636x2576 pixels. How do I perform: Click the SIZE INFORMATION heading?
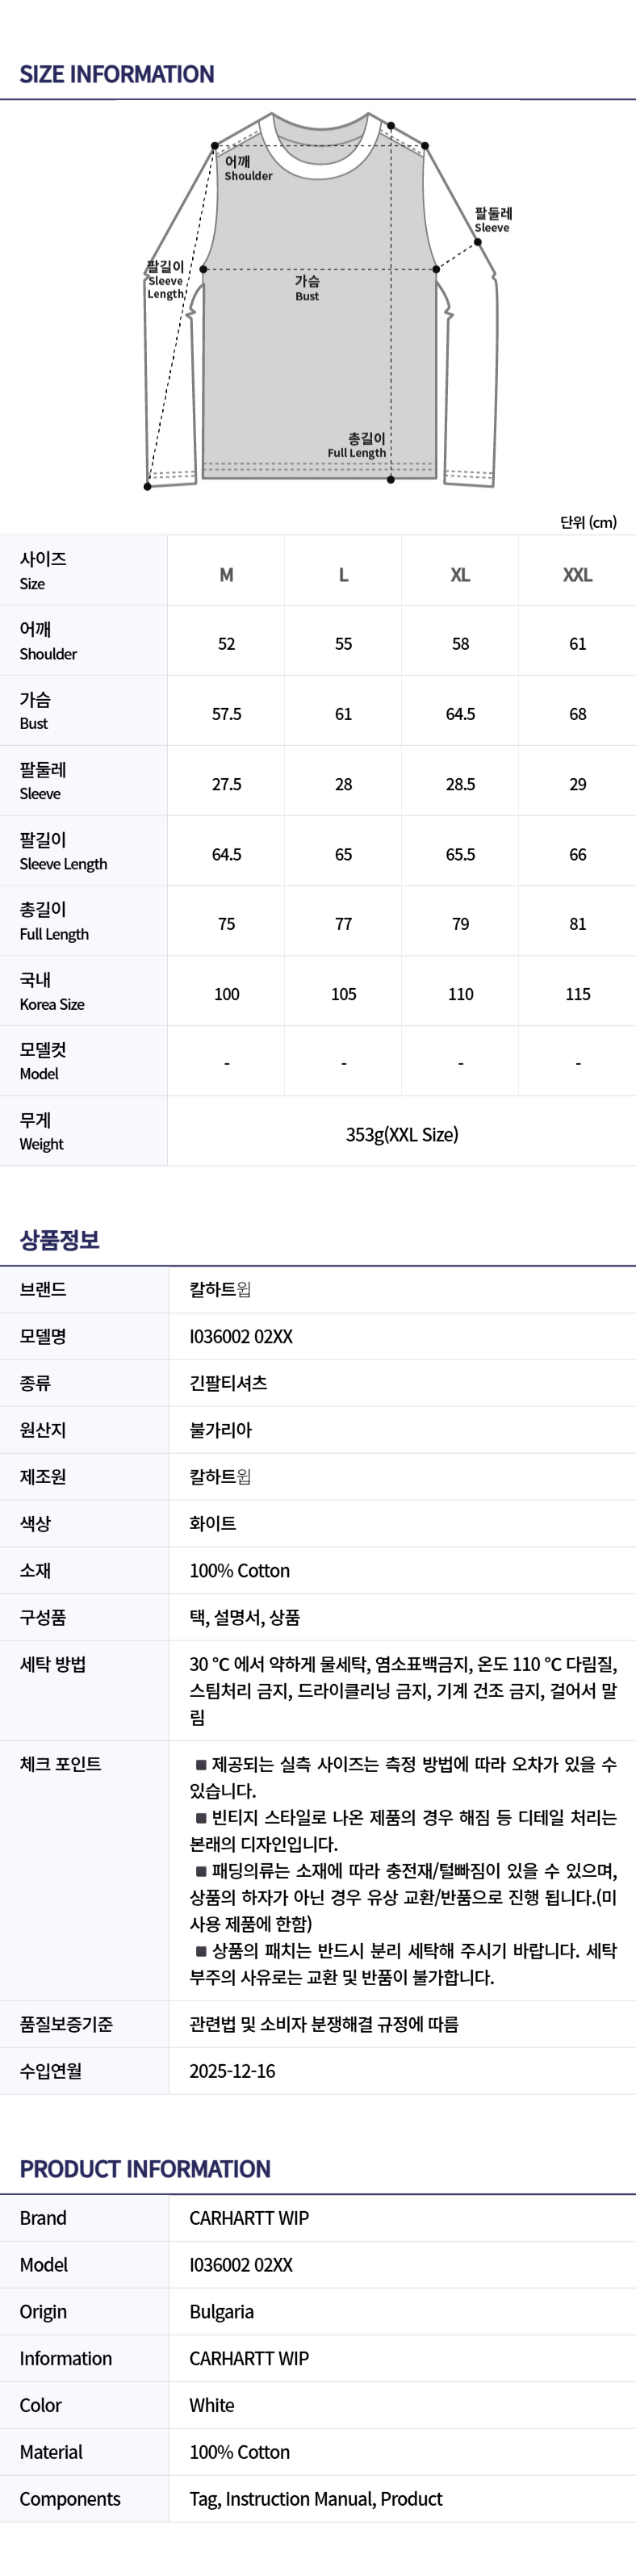coord(117,74)
